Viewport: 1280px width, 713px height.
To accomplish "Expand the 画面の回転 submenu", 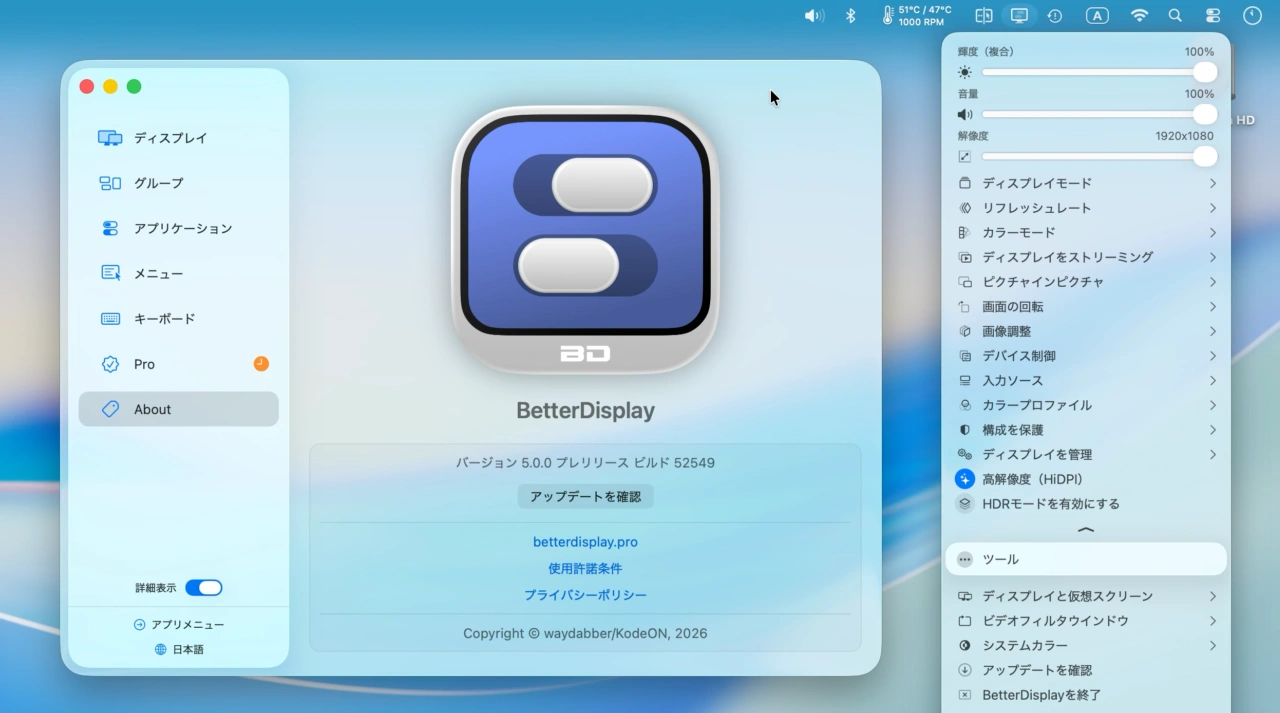I will 1086,307.
